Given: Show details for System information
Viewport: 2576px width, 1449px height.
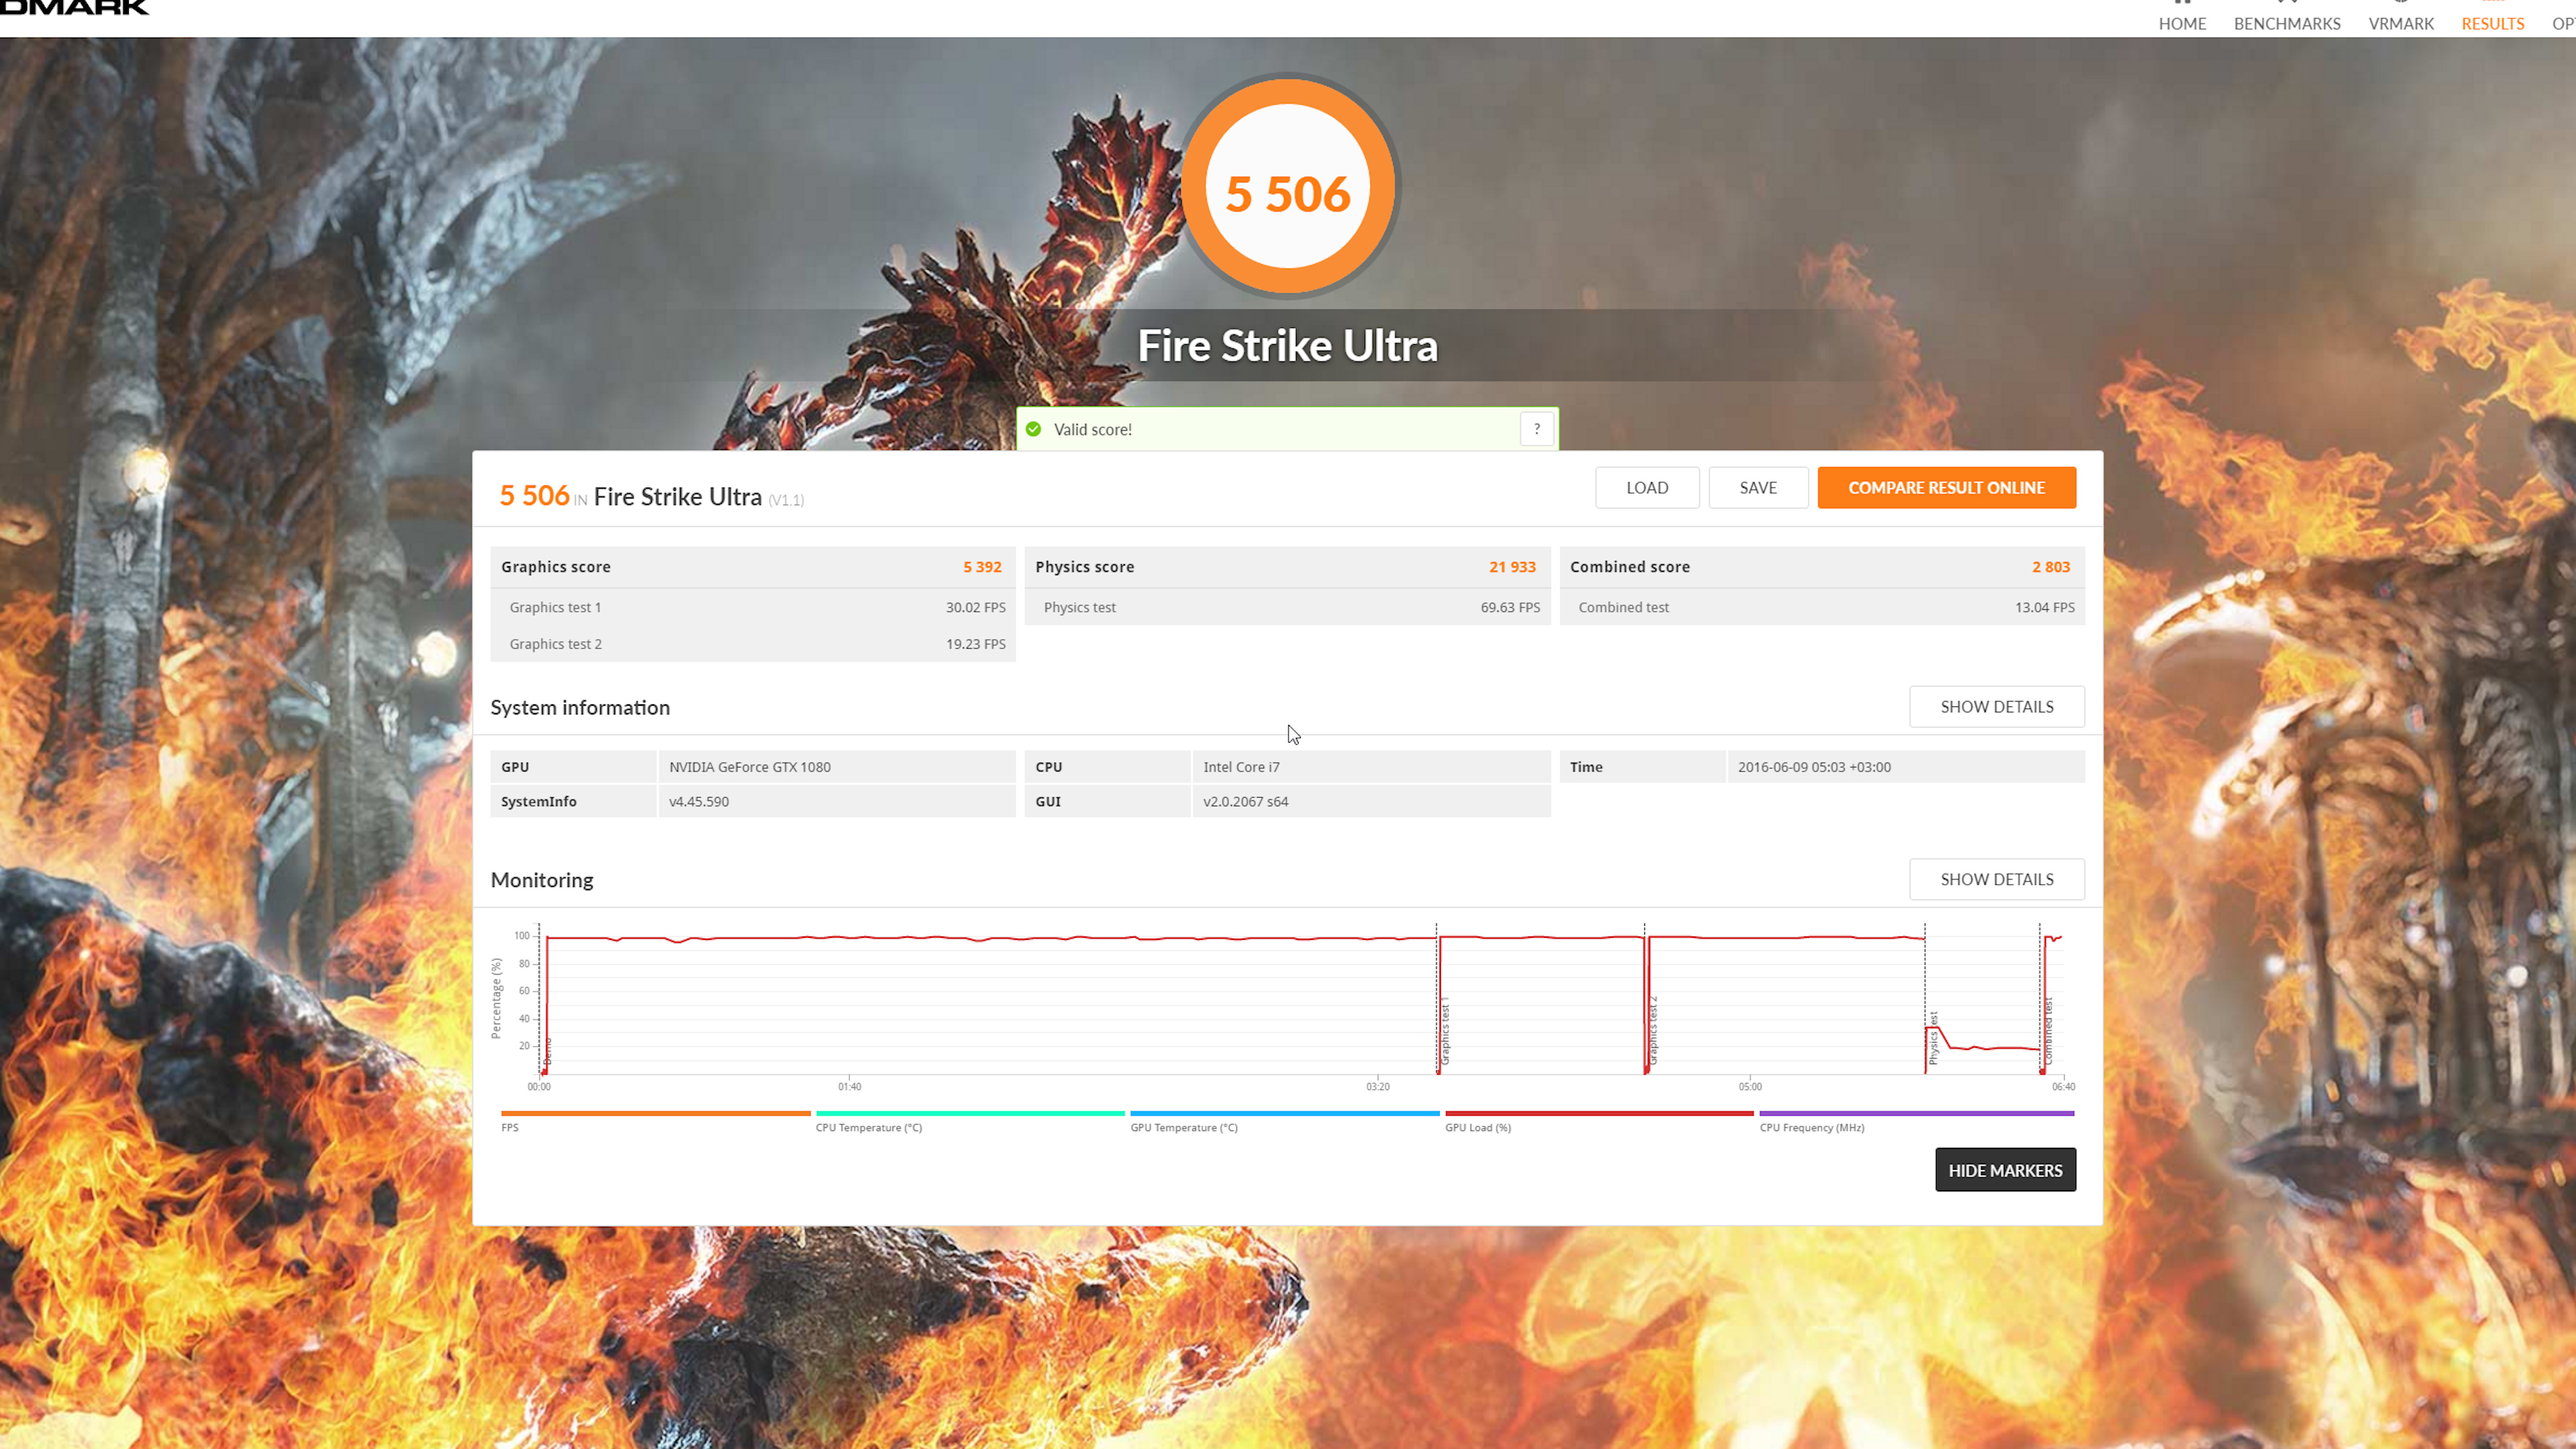Looking at the screenshot, I should tap(1996, 706).
